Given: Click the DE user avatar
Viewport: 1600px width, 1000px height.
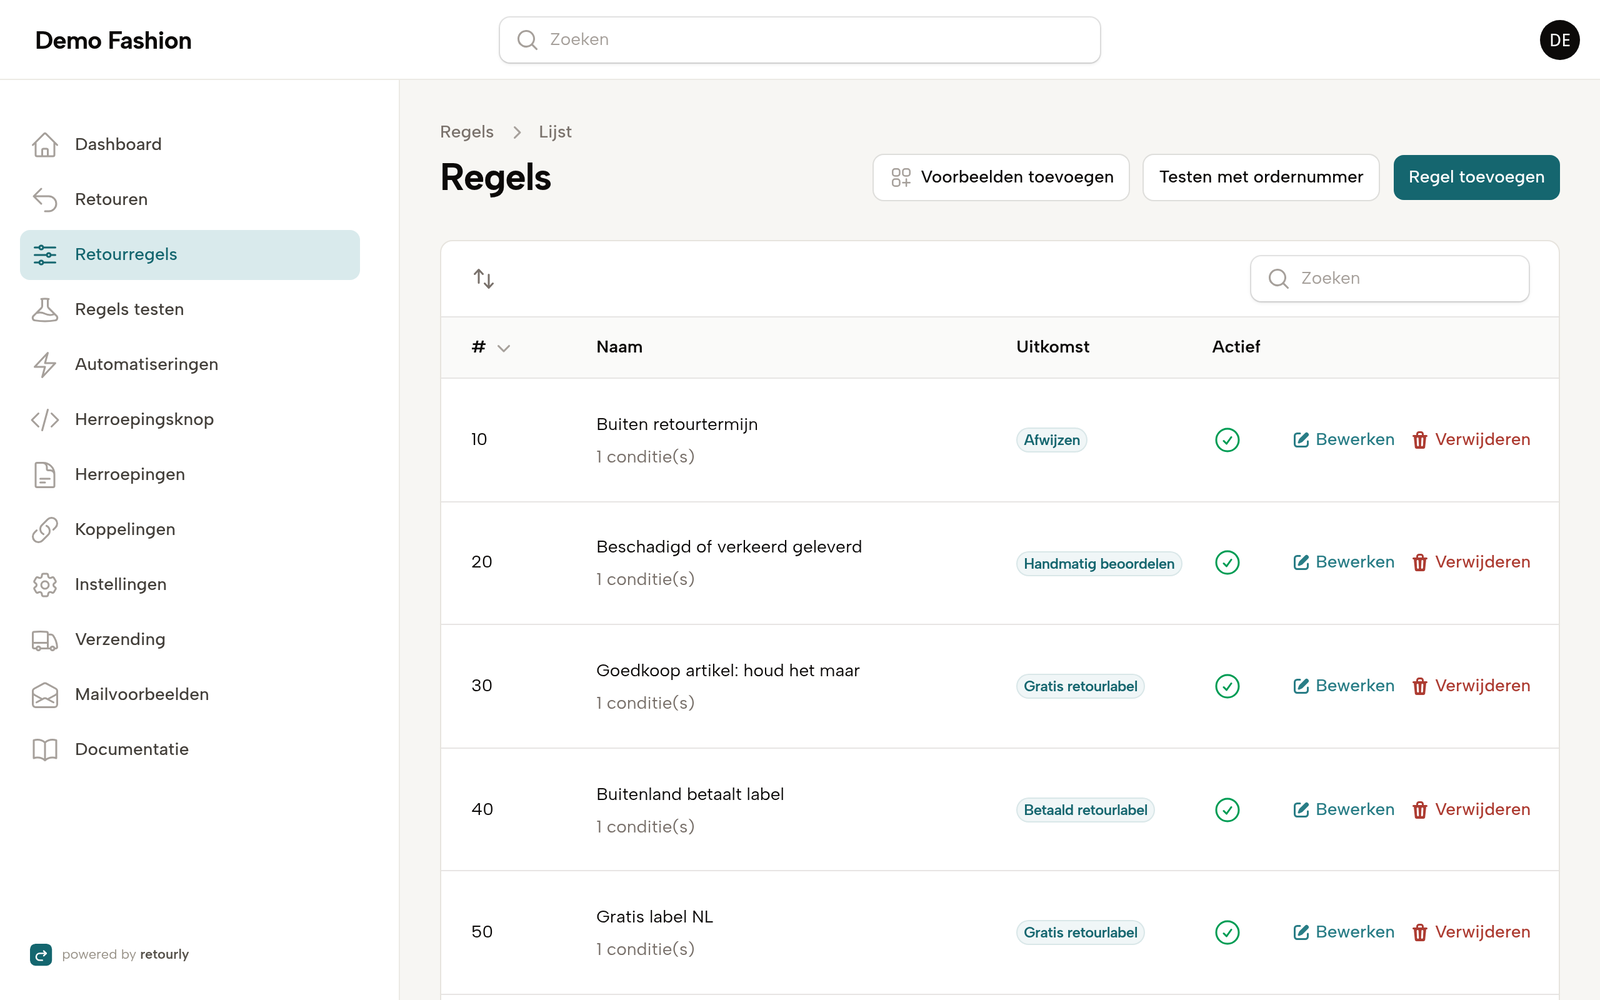Looking at the screenshot, I should click(1559, 40).
